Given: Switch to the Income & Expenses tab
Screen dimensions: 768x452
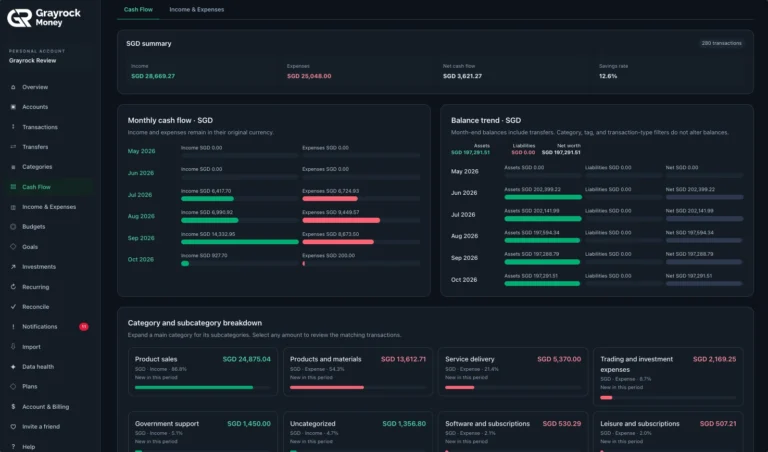Looking at the screenshot, I should [196, 9].
